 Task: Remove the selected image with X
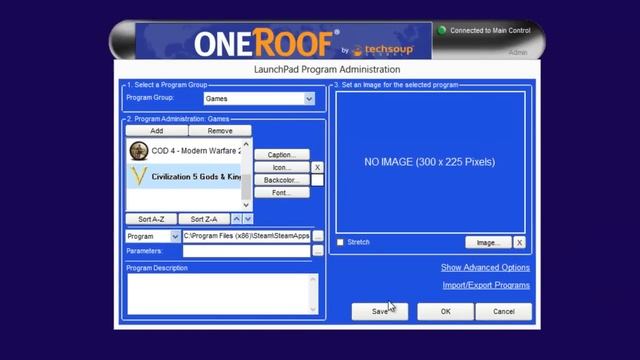pos(519,242)
